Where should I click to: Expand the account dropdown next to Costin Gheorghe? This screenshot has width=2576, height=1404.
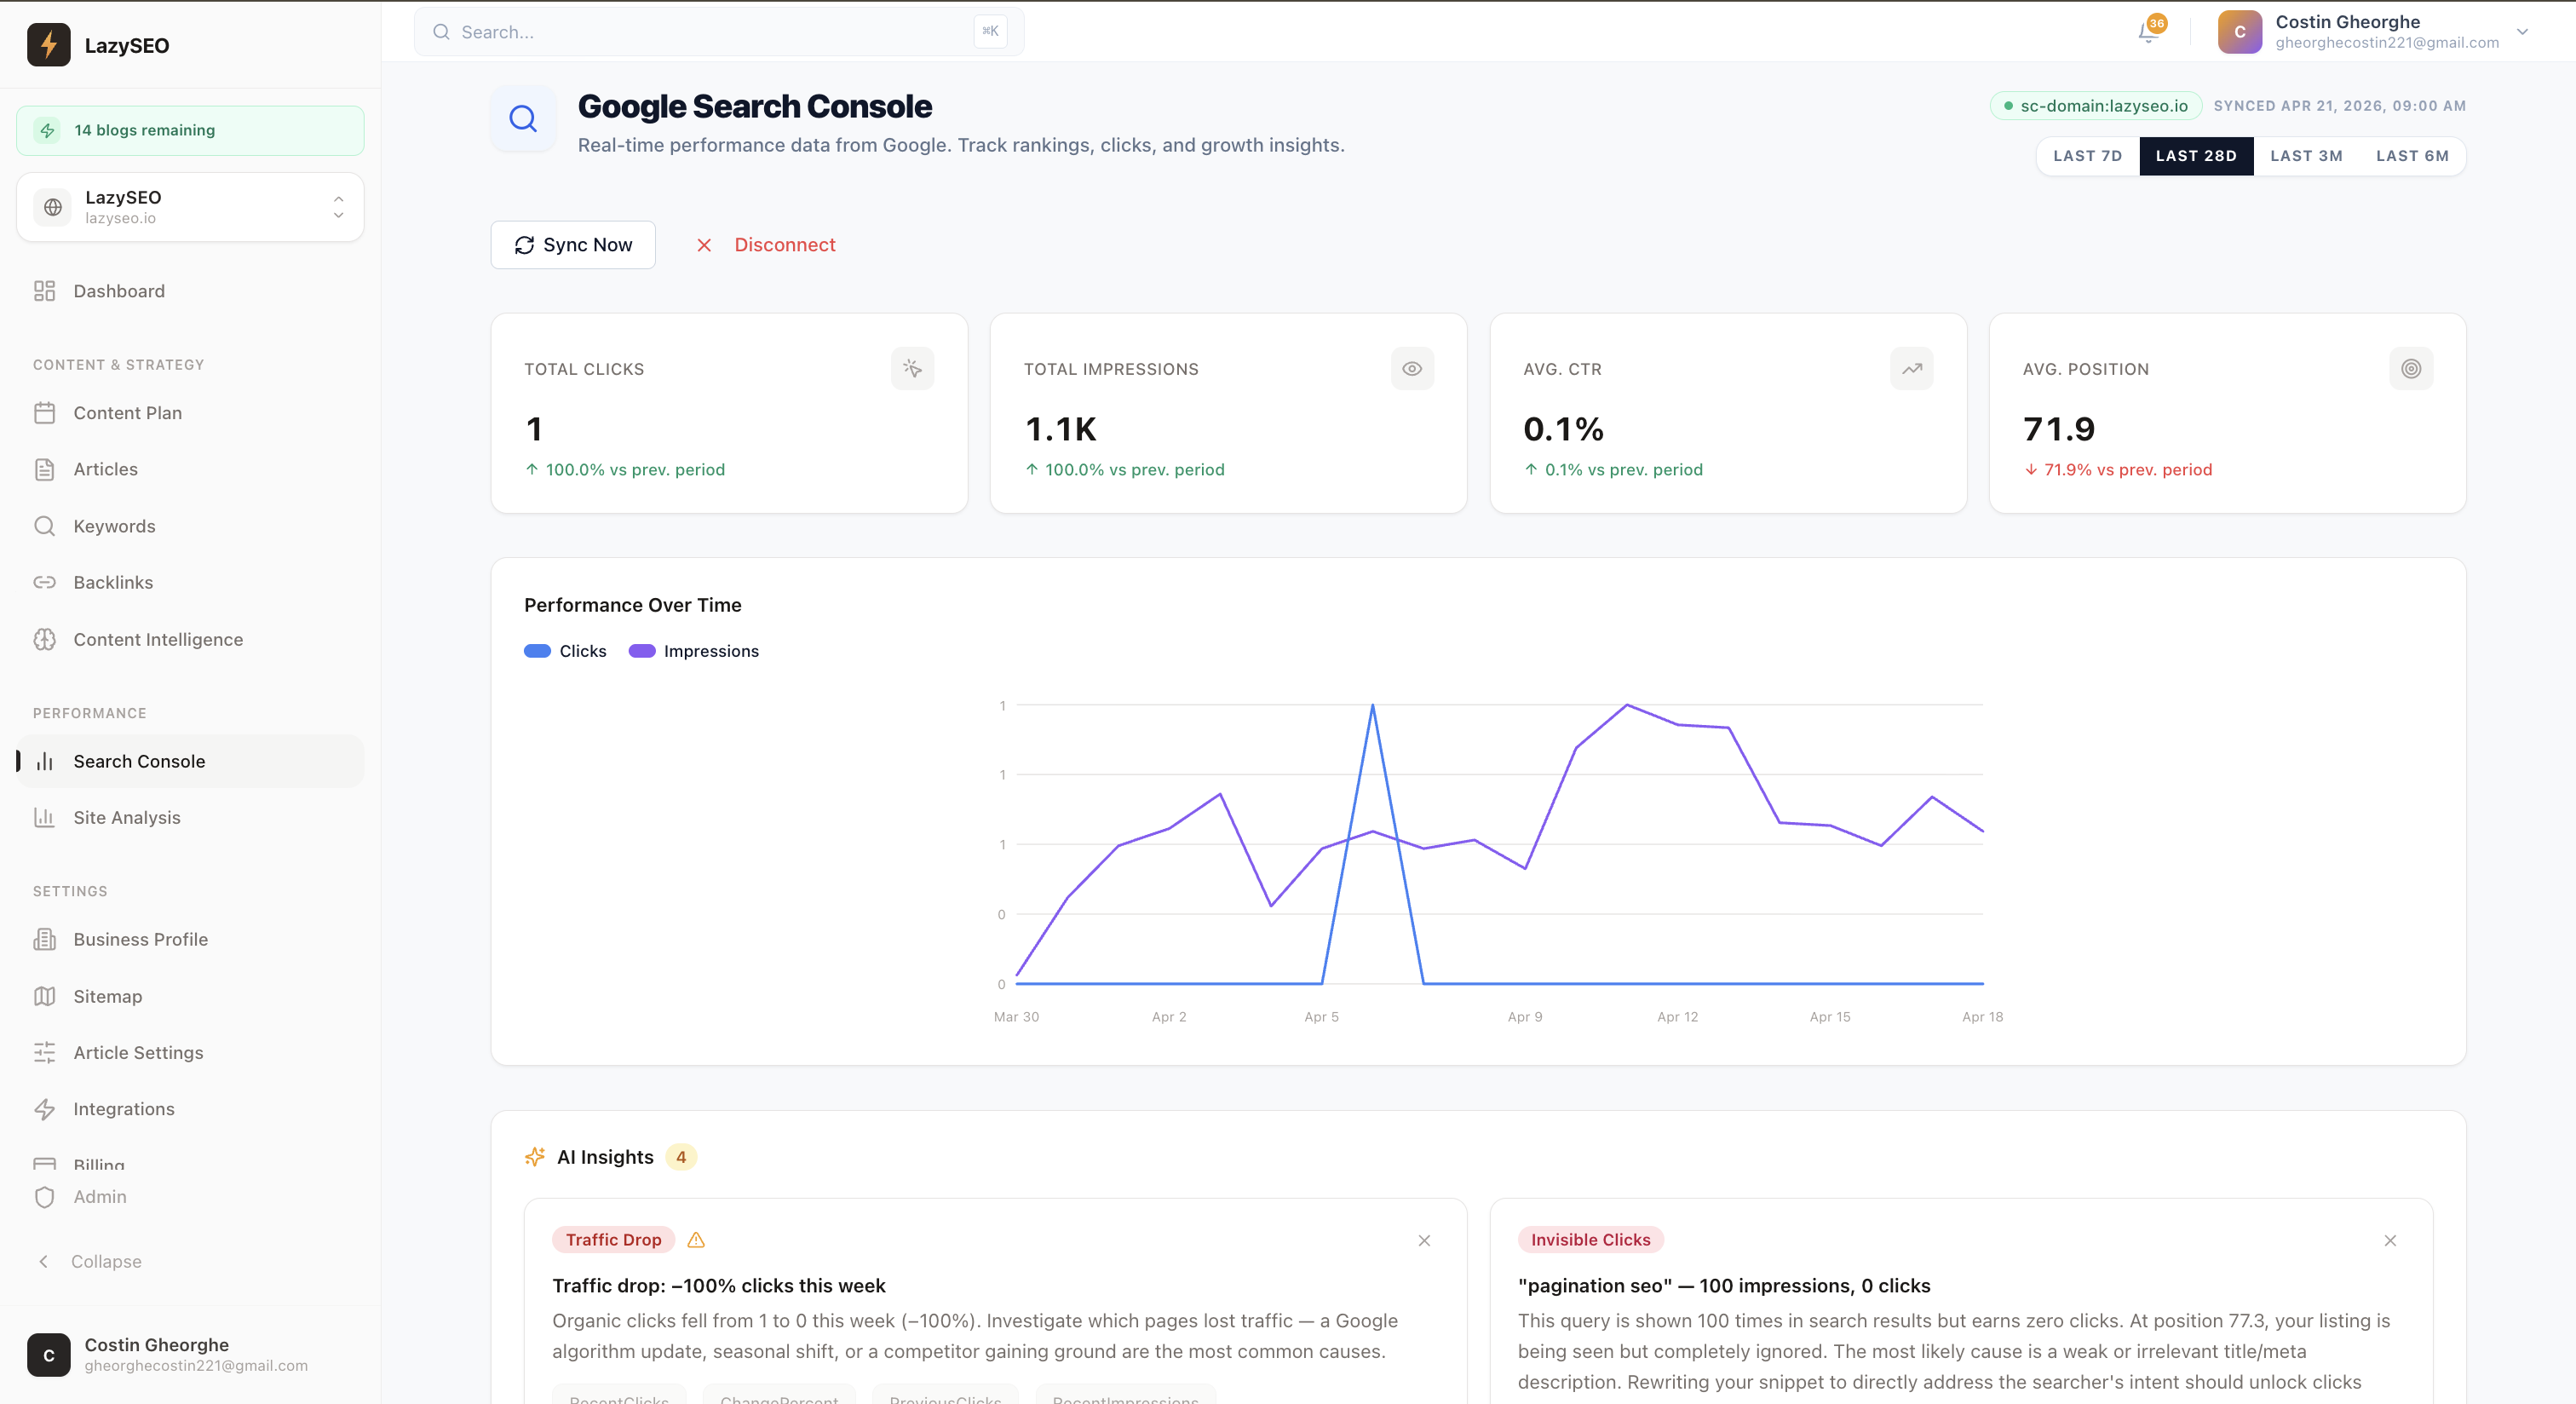point(2523,32)
